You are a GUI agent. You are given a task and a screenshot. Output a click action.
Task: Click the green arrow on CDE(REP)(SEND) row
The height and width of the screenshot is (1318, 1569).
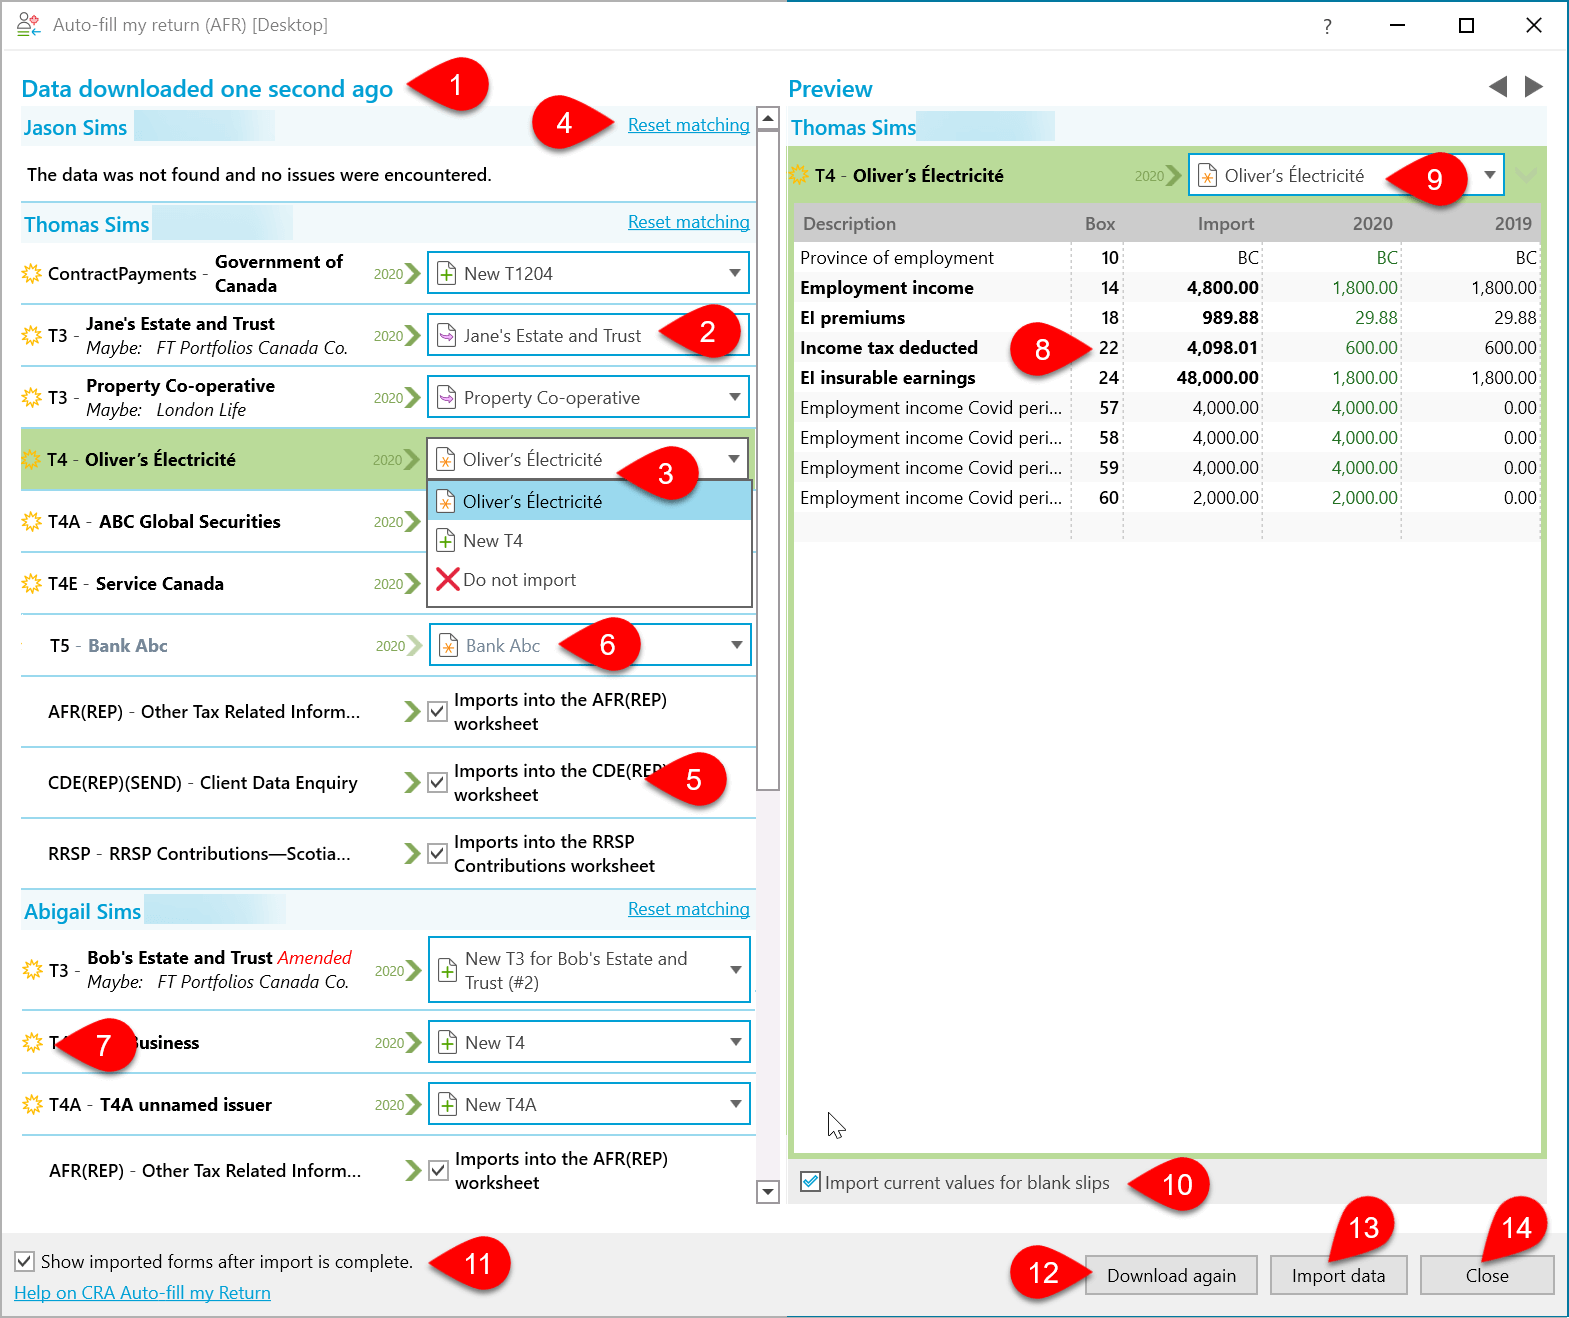[413, 782]
